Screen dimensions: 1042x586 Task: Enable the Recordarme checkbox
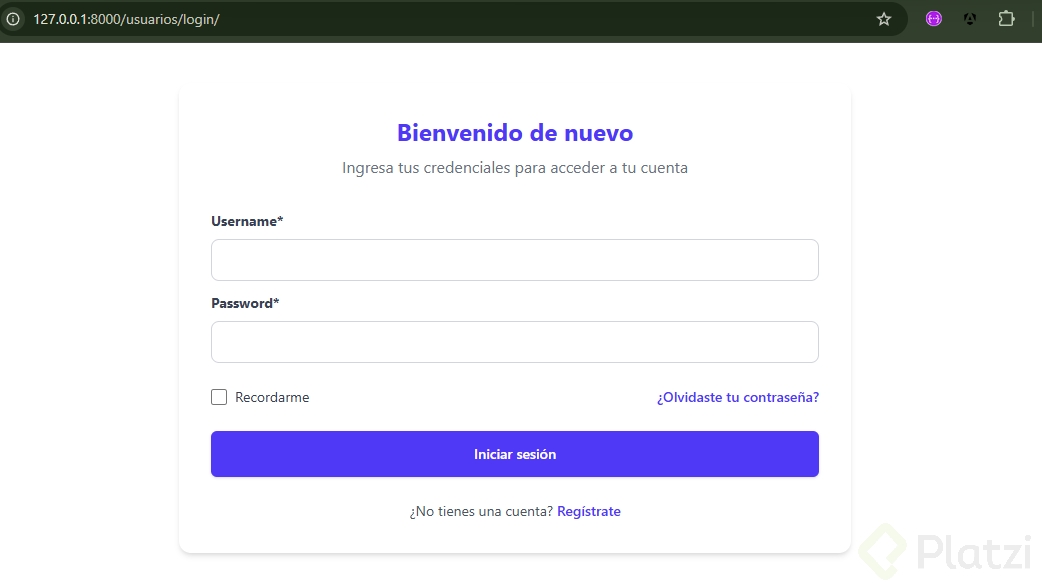219,397
